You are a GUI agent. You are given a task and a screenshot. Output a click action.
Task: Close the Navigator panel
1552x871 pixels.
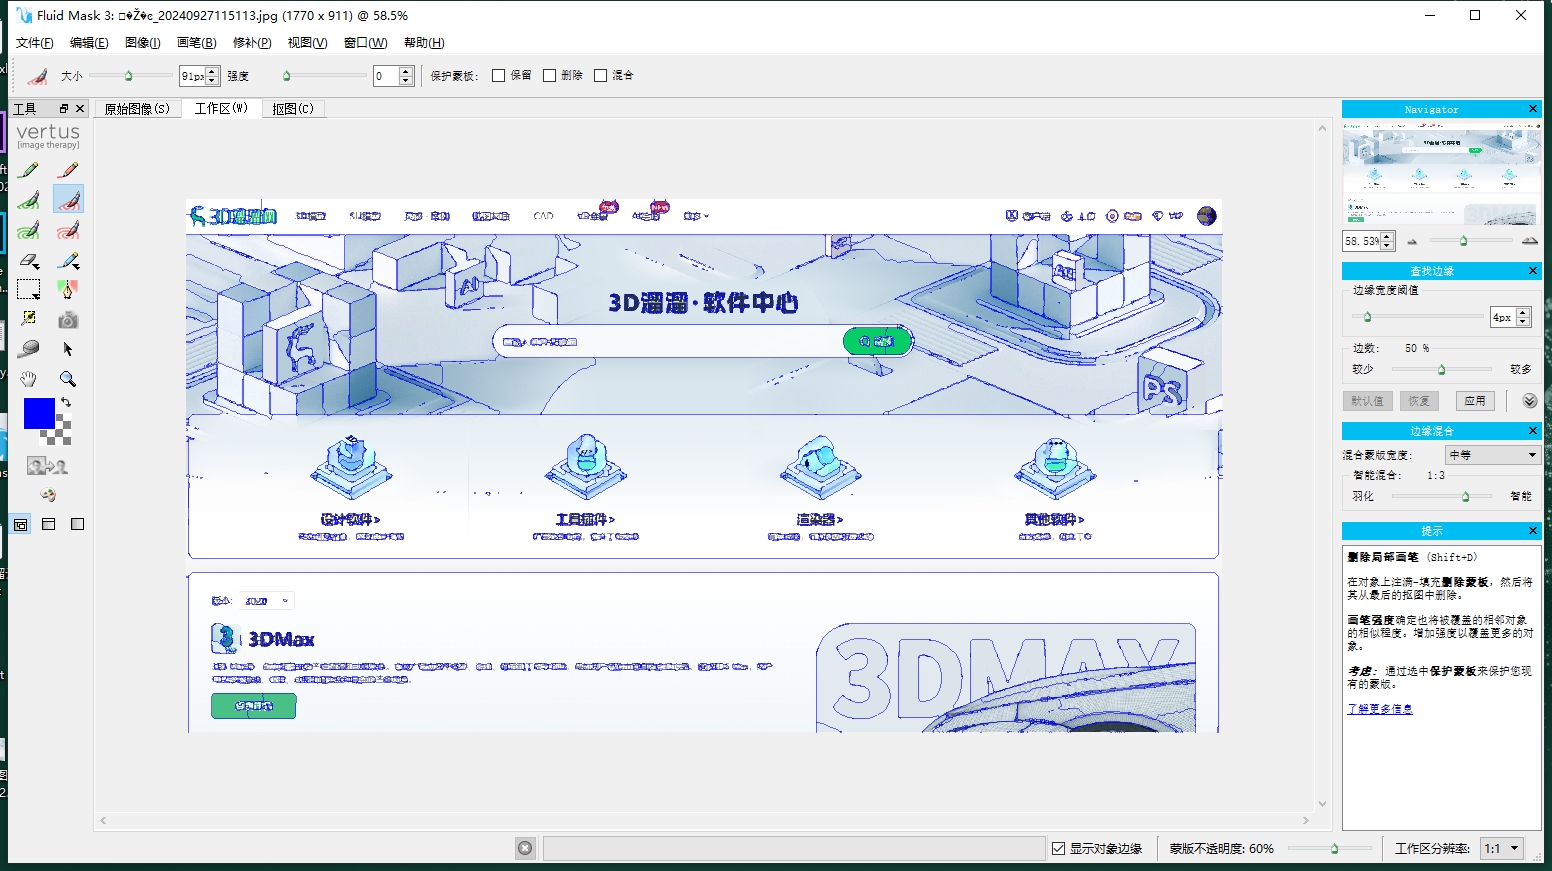click(1532, 109)
